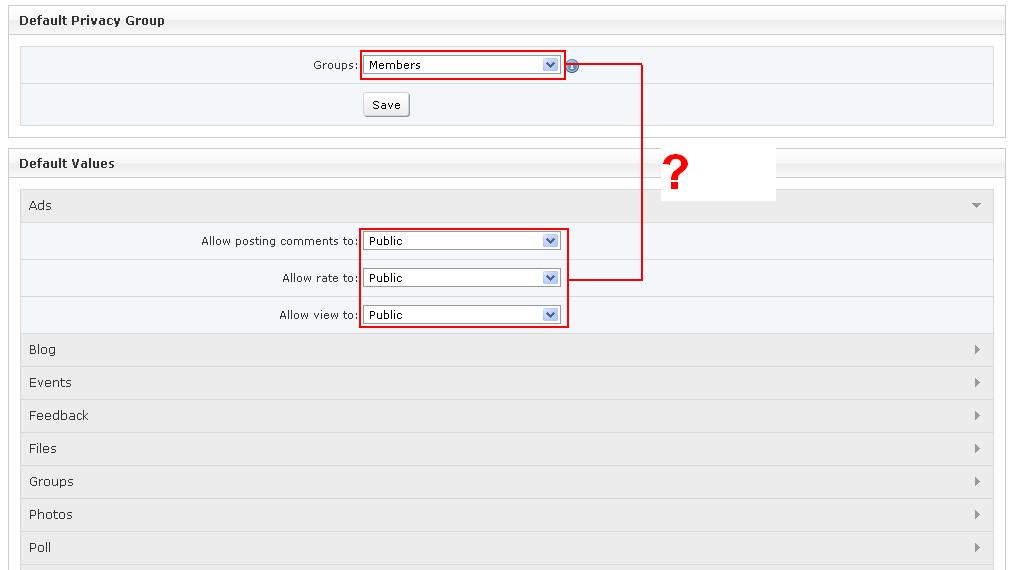The height and width of the screenshot is (570, 1016).
Task: Select the Poll section label
Action: coord(40,548)
